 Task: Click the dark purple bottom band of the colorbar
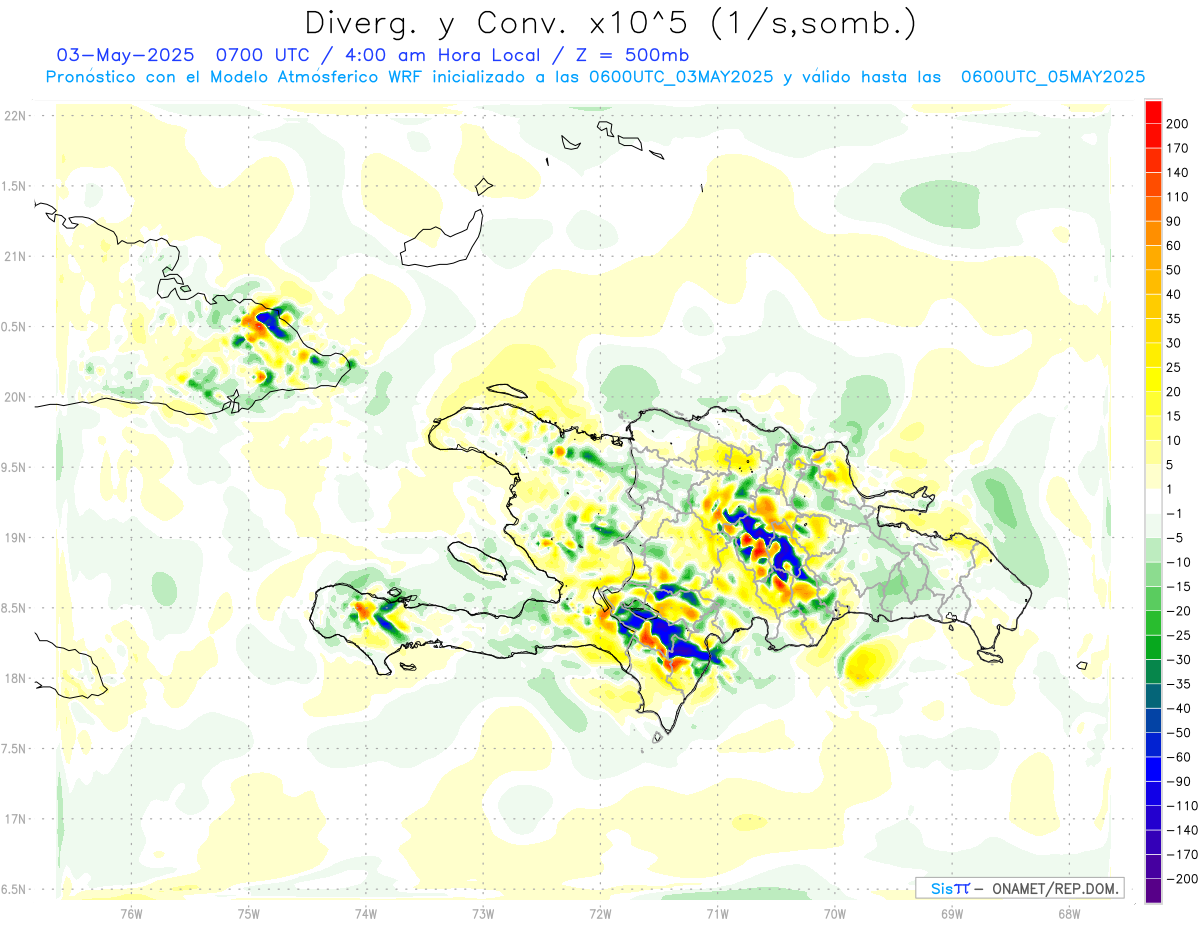coord(1154,890)
